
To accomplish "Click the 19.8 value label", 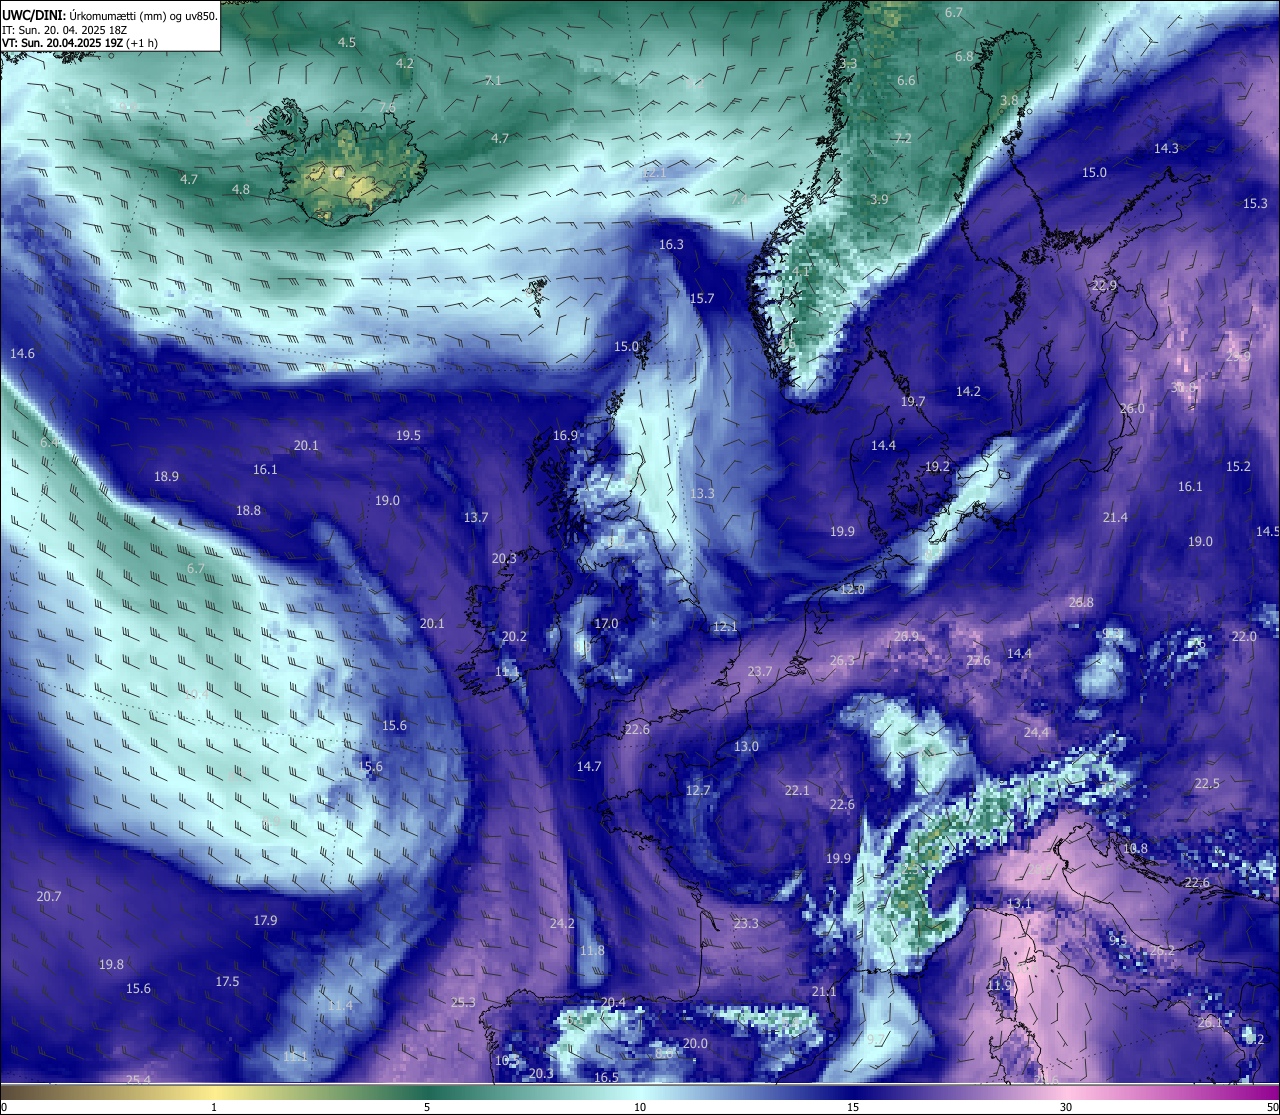I will click(x=111, y=964).
